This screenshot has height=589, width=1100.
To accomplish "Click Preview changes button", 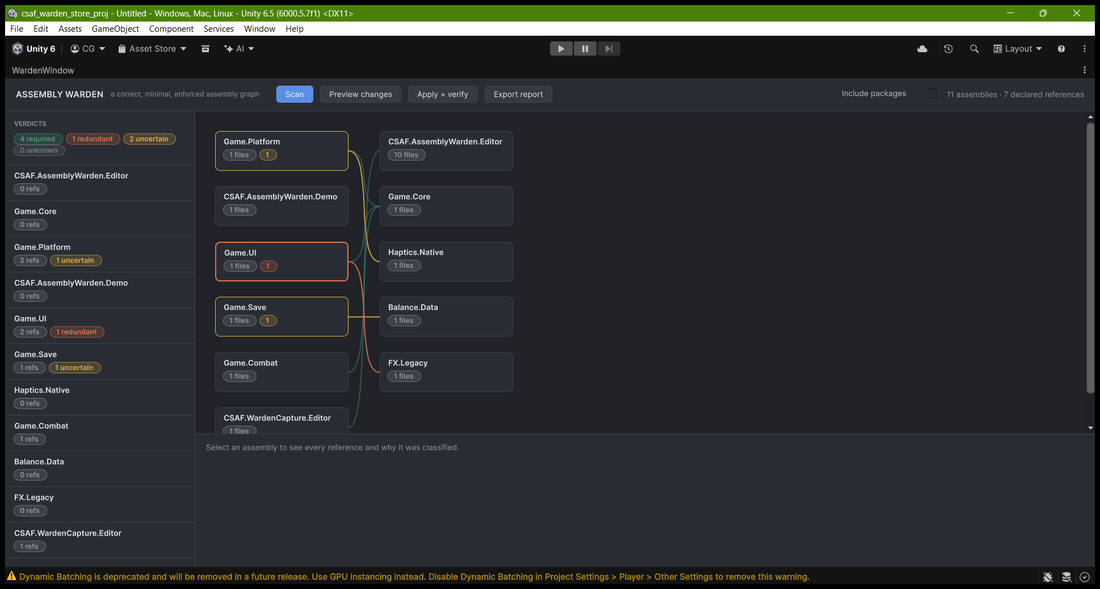I will (x=361, y=94).
